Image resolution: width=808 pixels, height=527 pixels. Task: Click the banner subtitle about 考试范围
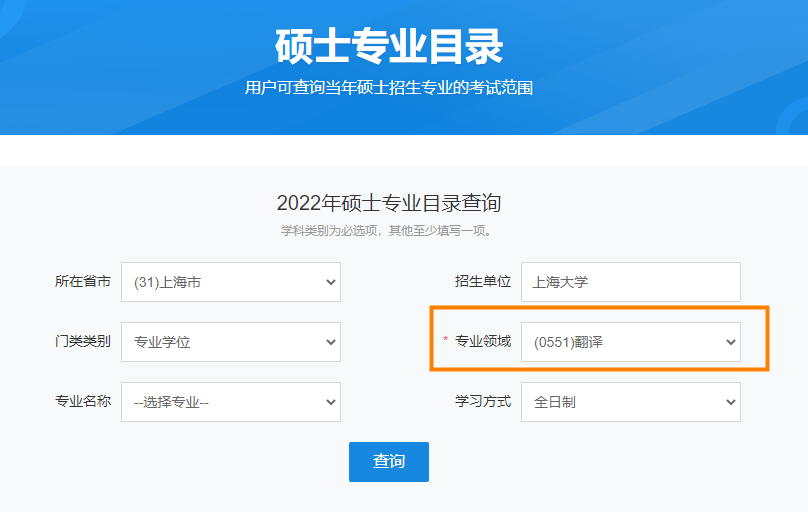point(389,88)
